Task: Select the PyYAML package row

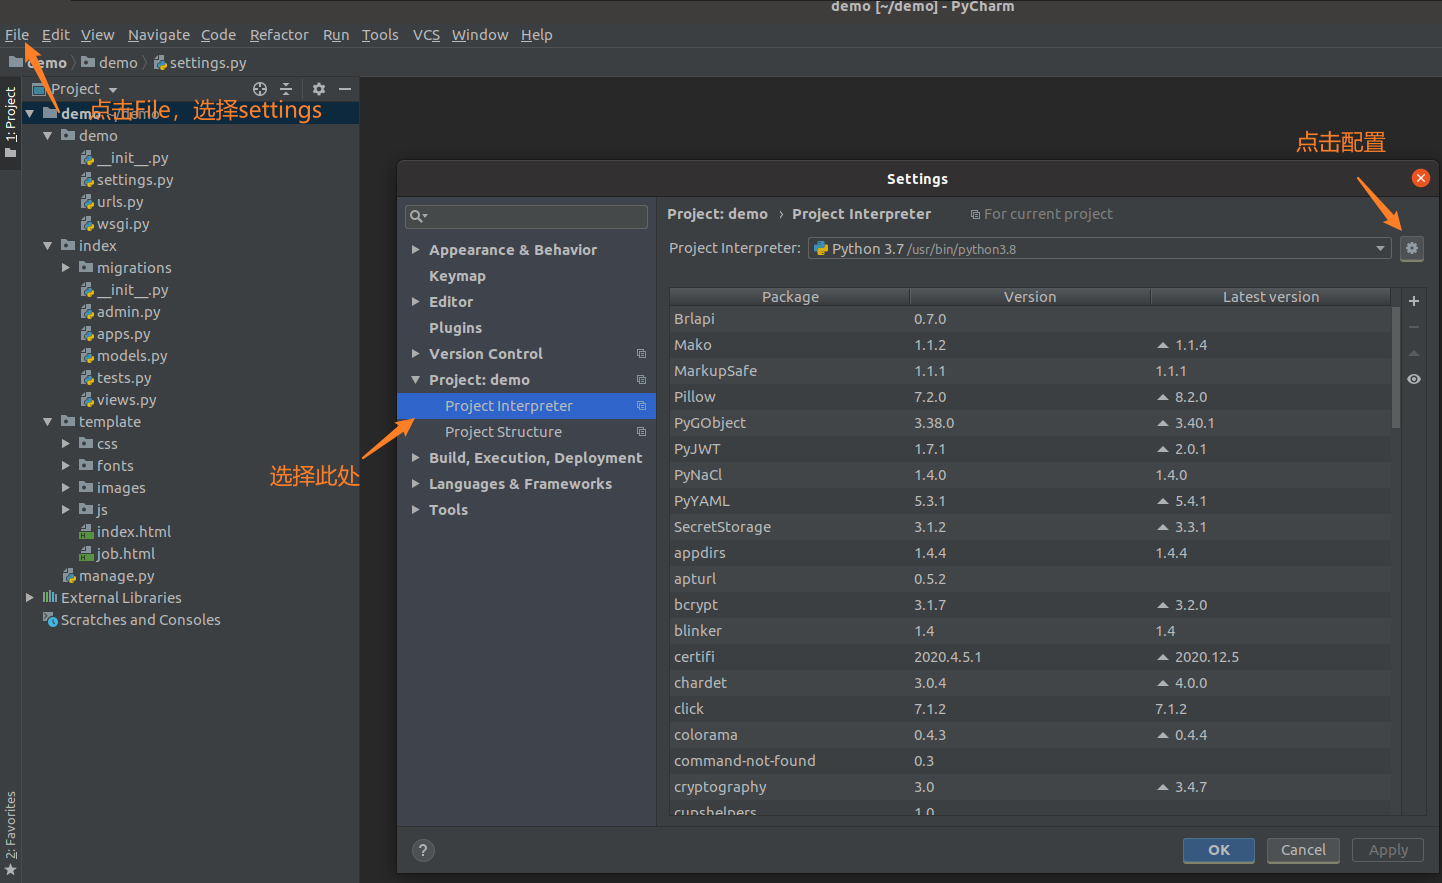Action: pos(1030,501)
